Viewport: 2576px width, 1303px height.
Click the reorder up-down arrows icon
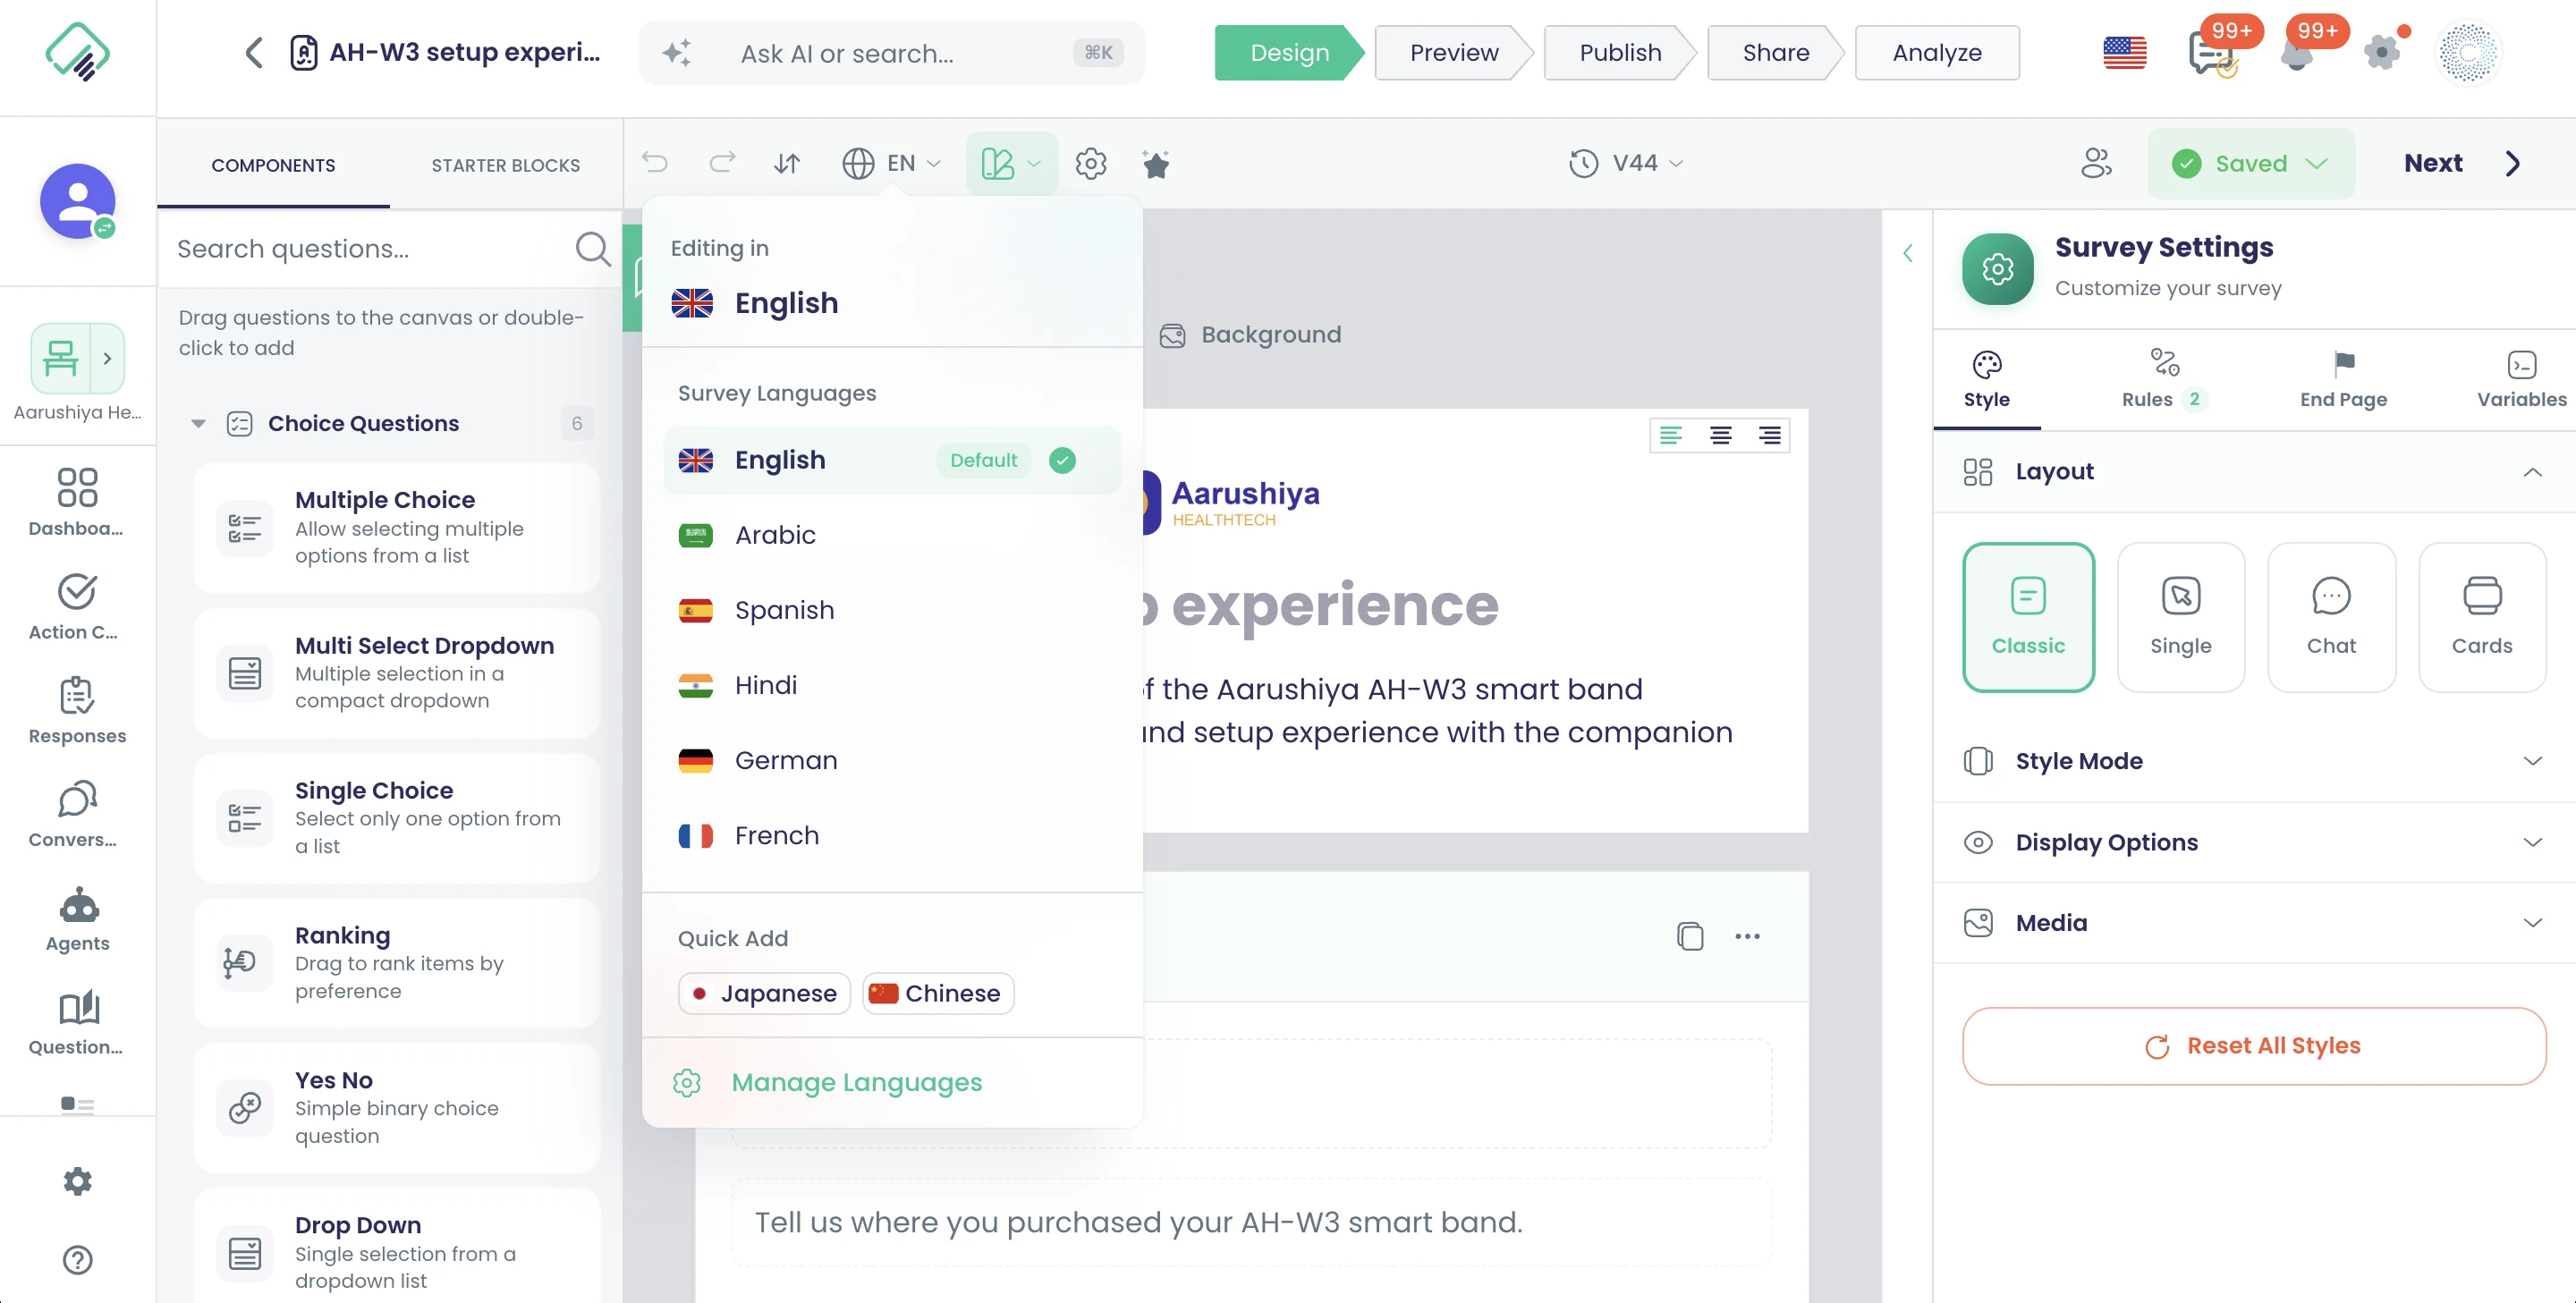(787, 163)
